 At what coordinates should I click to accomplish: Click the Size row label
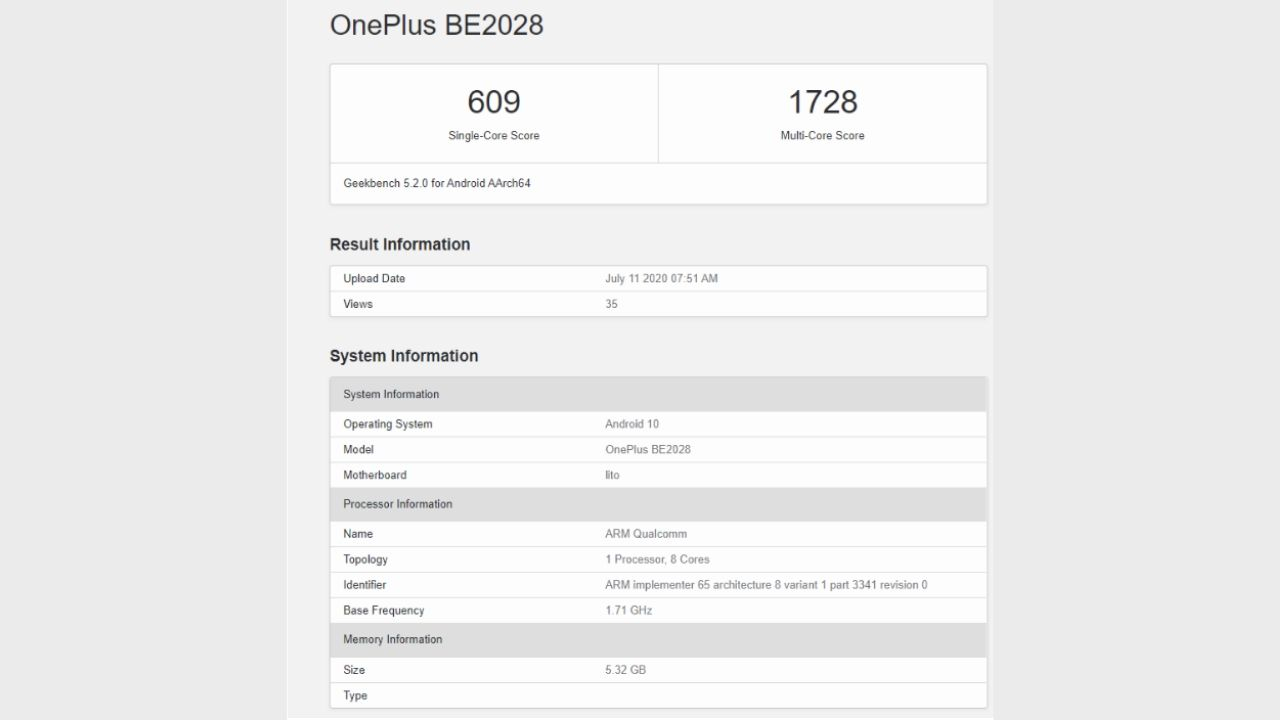click(x=354, y=670)
